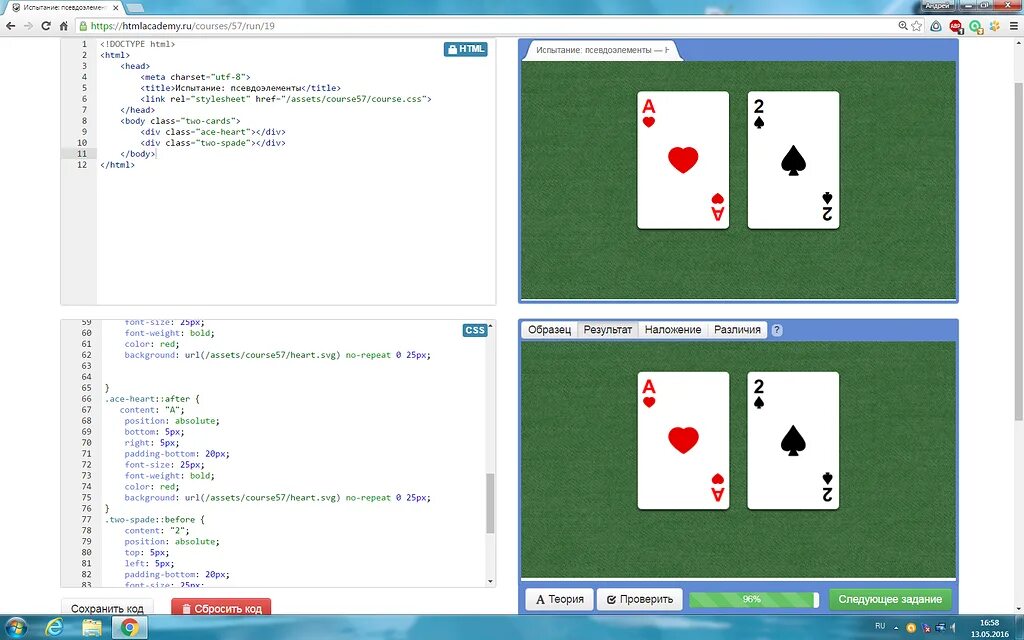Click CSS line 'content: "A";'
Image resolution: width=1024 pixels, height=640 pixels.
pyautogui.click(x=152, y=409)
